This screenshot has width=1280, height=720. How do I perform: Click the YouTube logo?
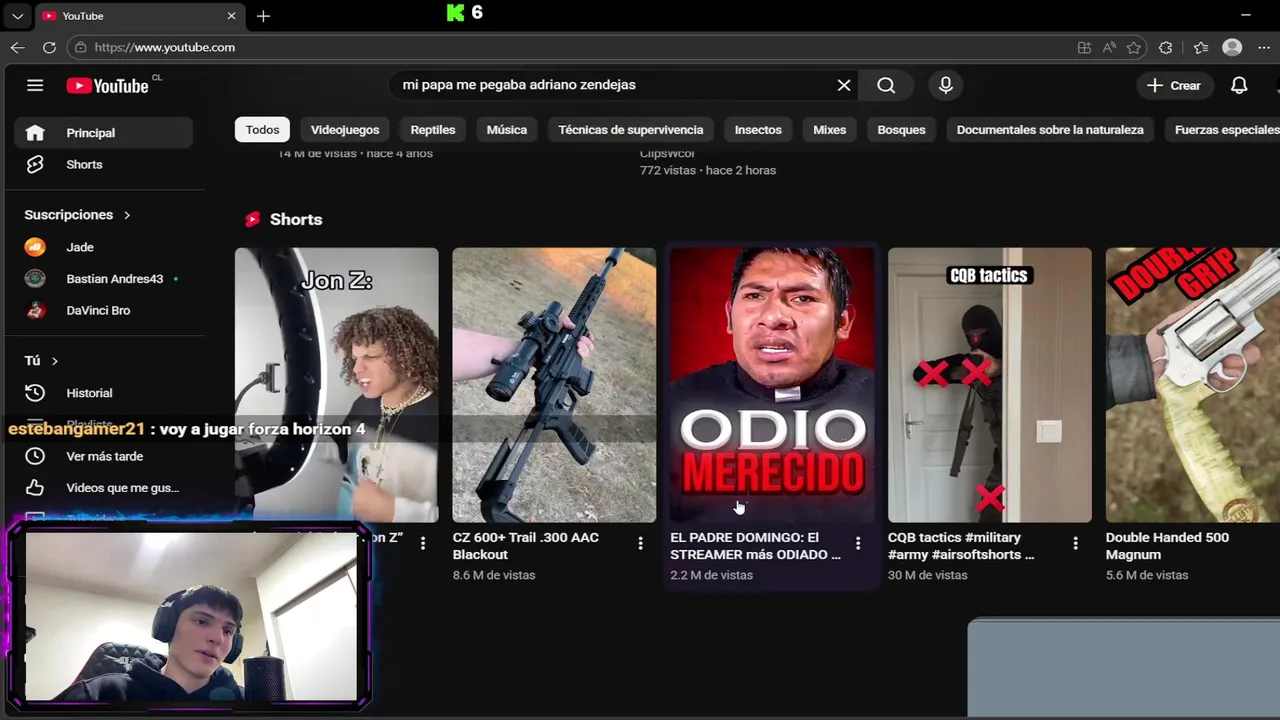tap(108, 85)
